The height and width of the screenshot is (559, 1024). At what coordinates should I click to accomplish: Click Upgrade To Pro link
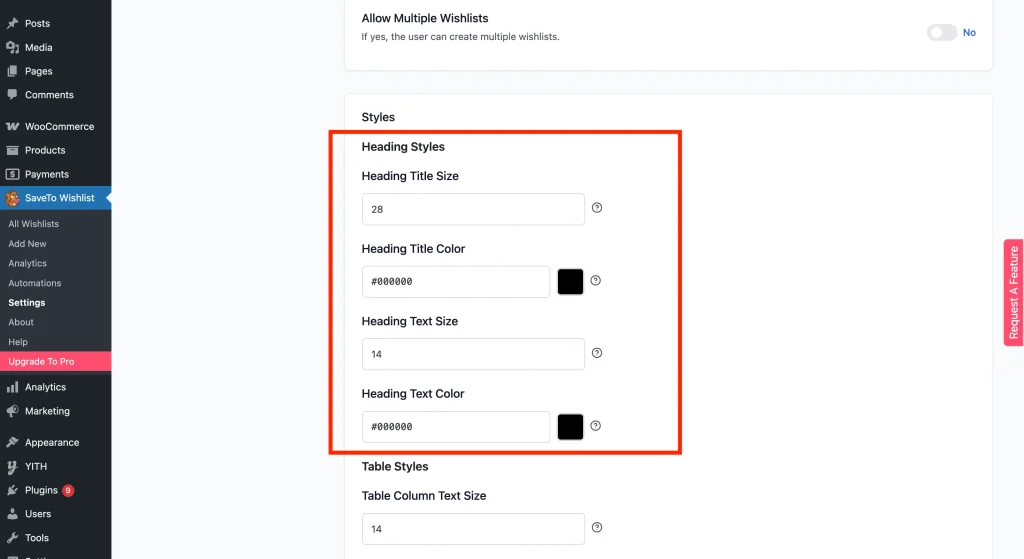coord(41,361)
